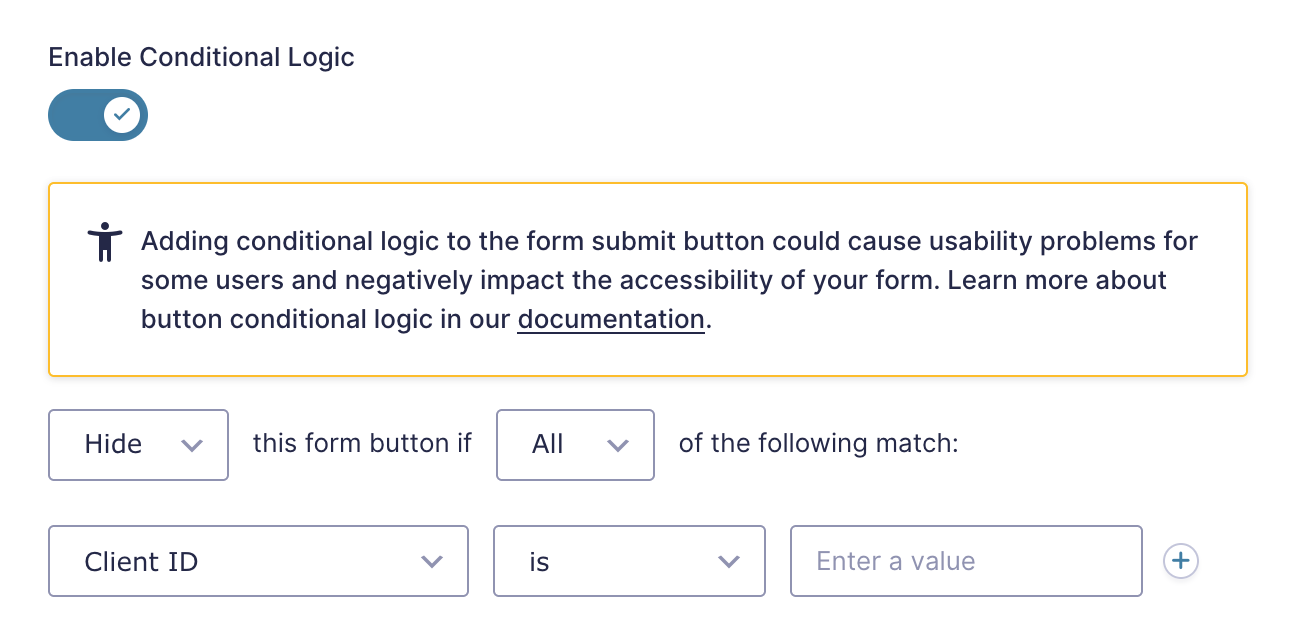Click the blue track of the conditional logic switch
Screen dimensions: 1296x642
pos(75,115)
